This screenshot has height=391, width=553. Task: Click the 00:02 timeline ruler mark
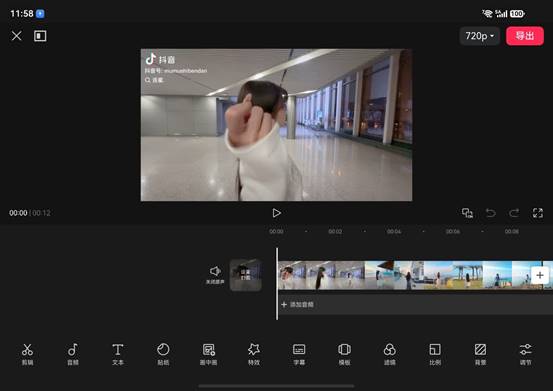coord(335,232)
